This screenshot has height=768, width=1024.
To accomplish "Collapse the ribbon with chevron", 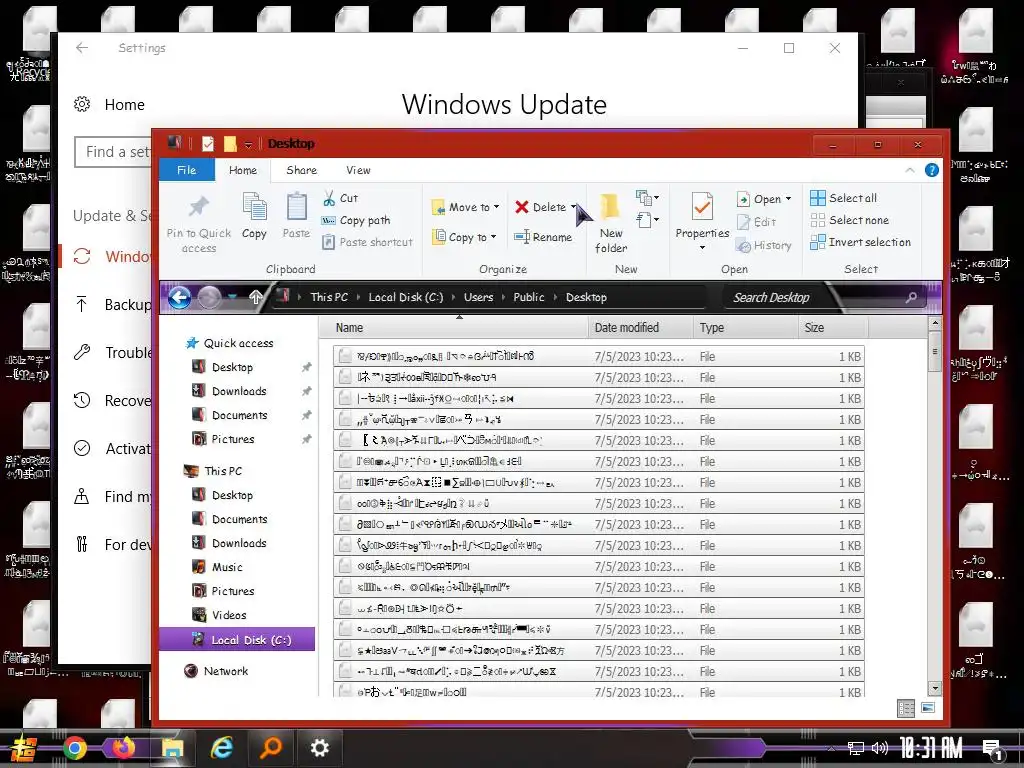I will coord(910,170).
